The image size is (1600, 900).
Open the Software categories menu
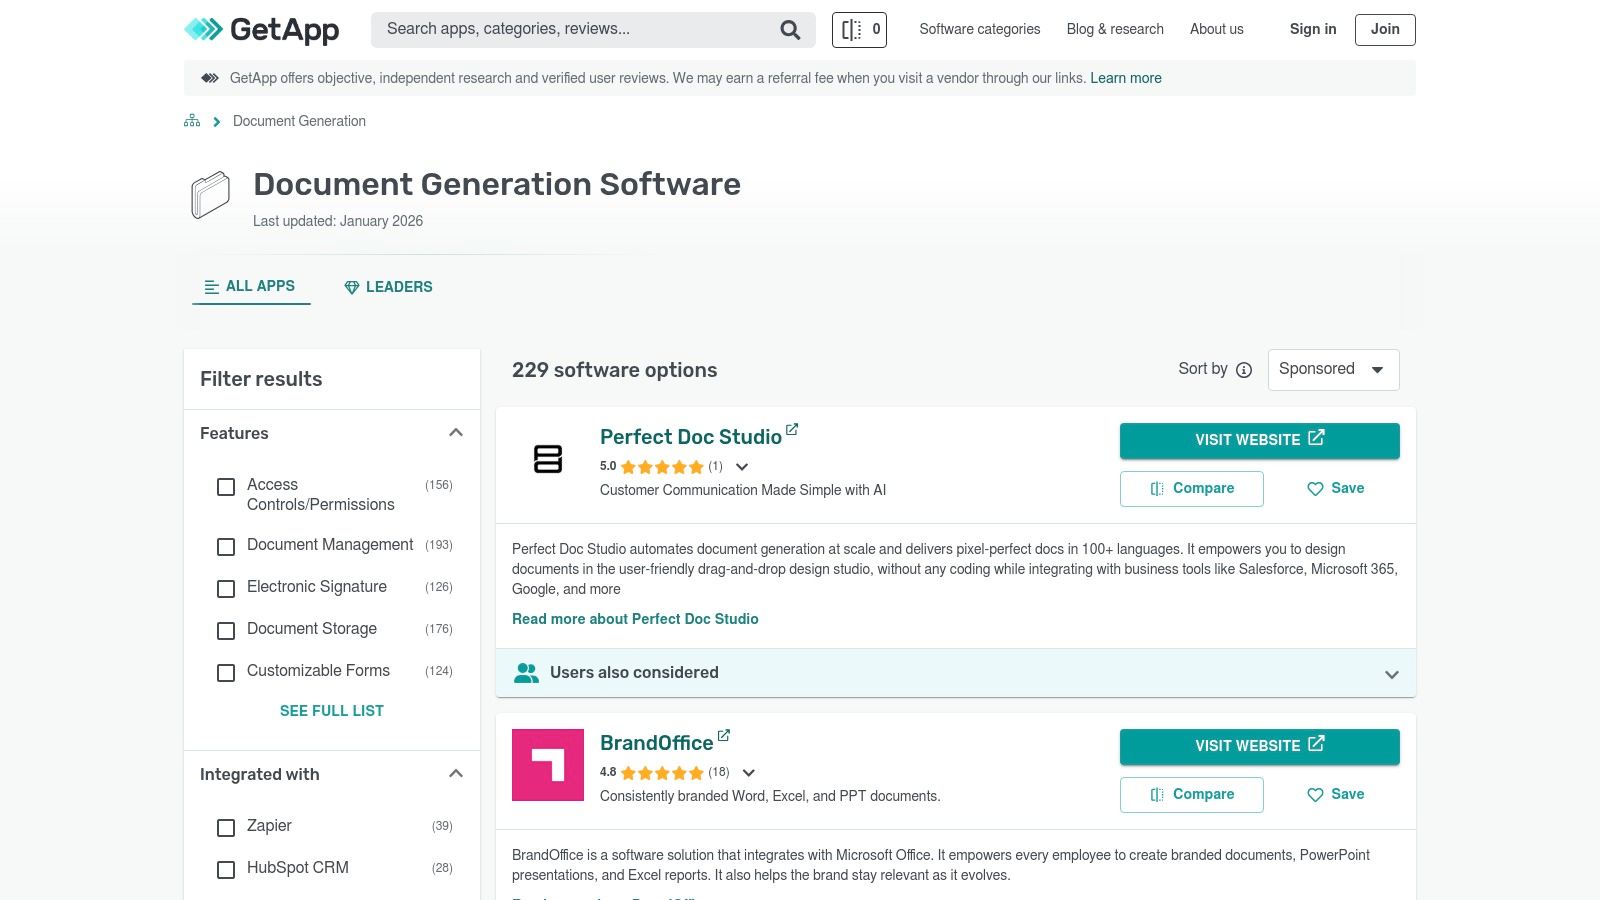click(979, 29)
